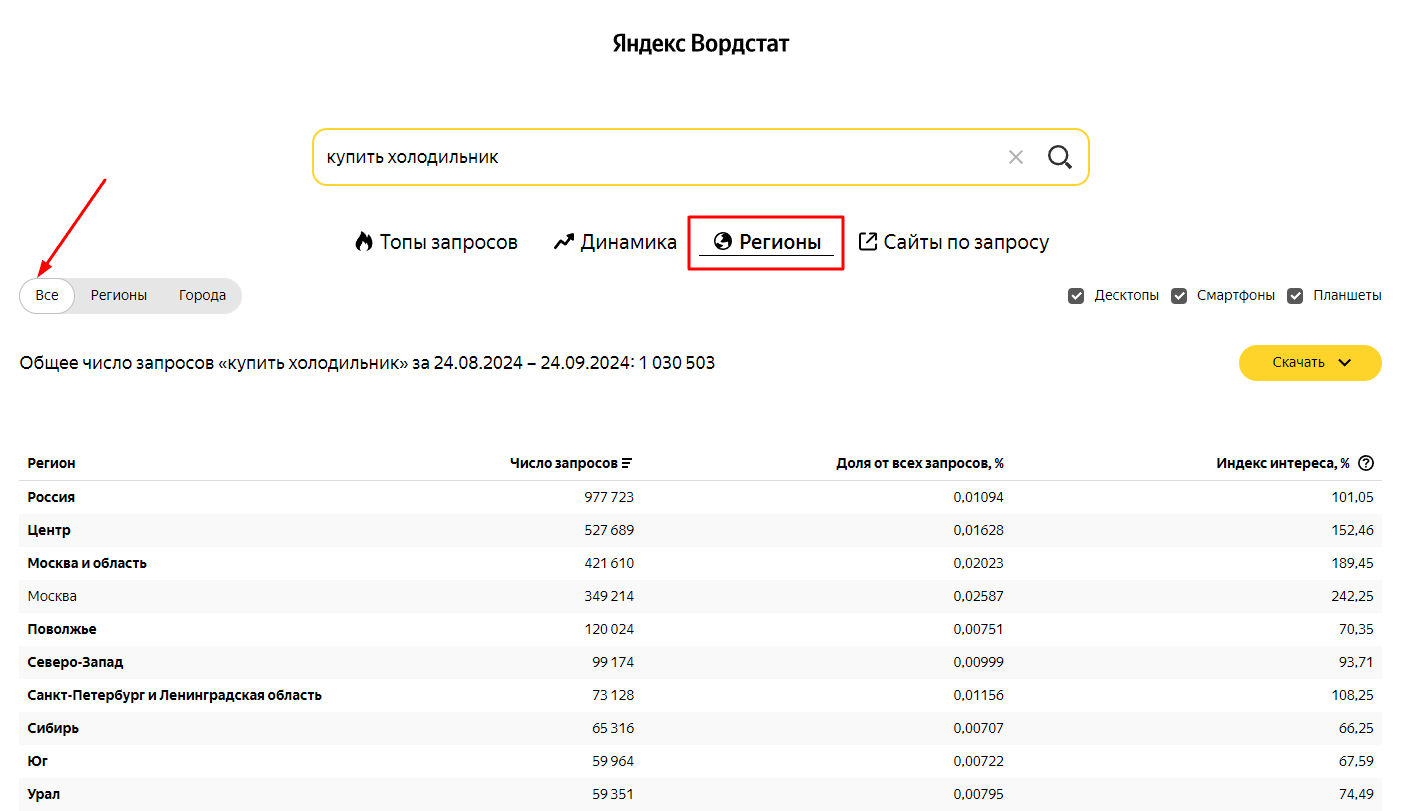This screenshot has height=811, width=1401.
Task: Clear the search field with the X icon
Action: click(x=1016, y=157)
